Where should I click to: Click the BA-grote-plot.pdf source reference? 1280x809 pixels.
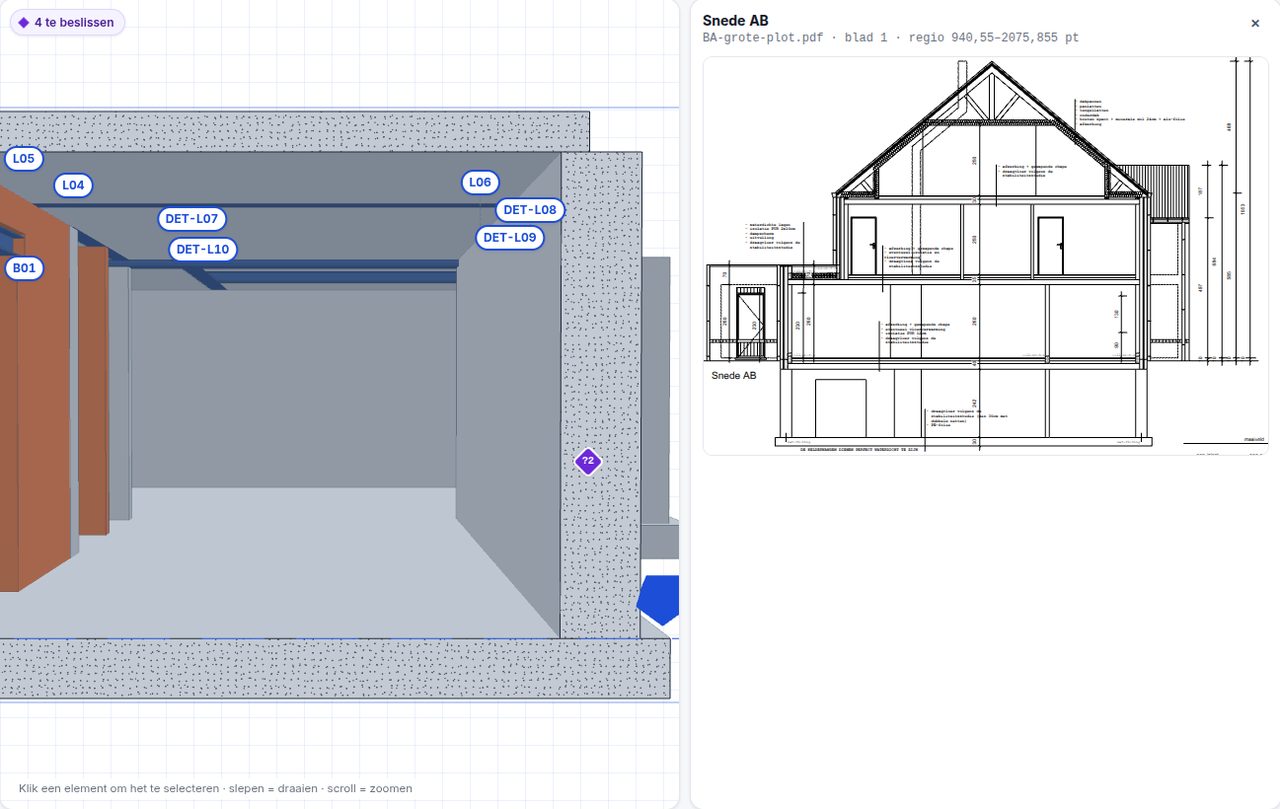click(x=763, y=38)
